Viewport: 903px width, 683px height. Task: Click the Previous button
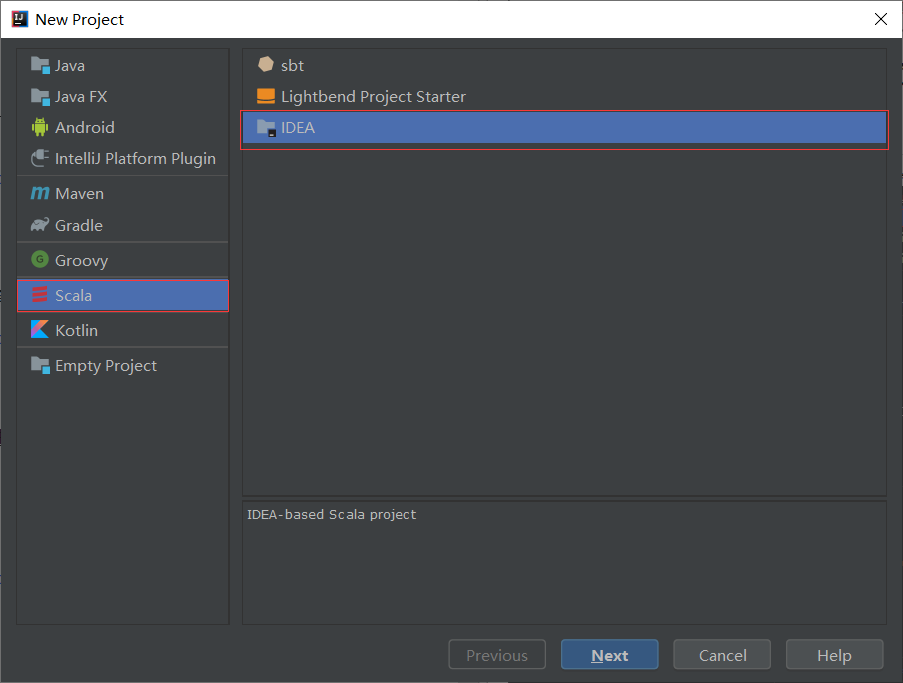click(497, 655)
